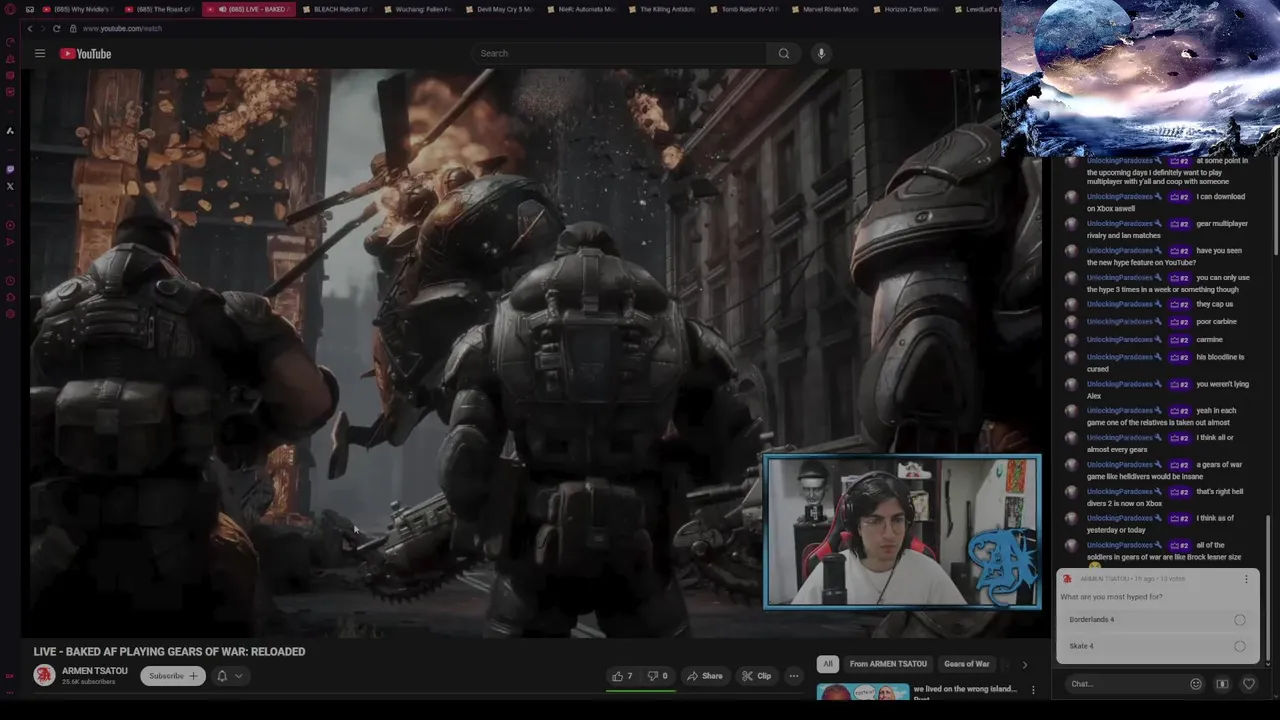Open the ARMEN TSATOU channel avatar

(x=44, y=675)
